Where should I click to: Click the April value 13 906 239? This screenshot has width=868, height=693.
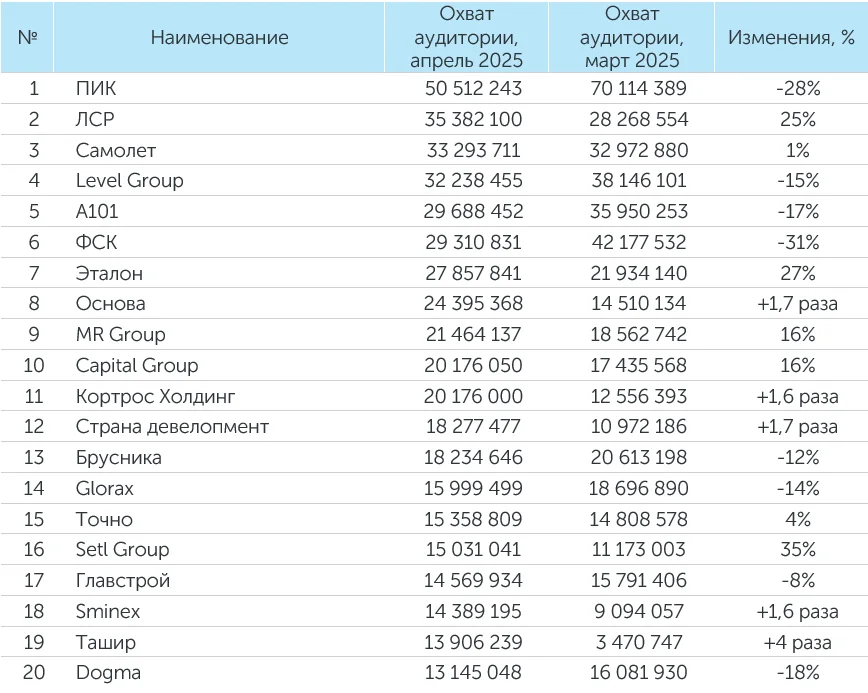coord(466,642)
